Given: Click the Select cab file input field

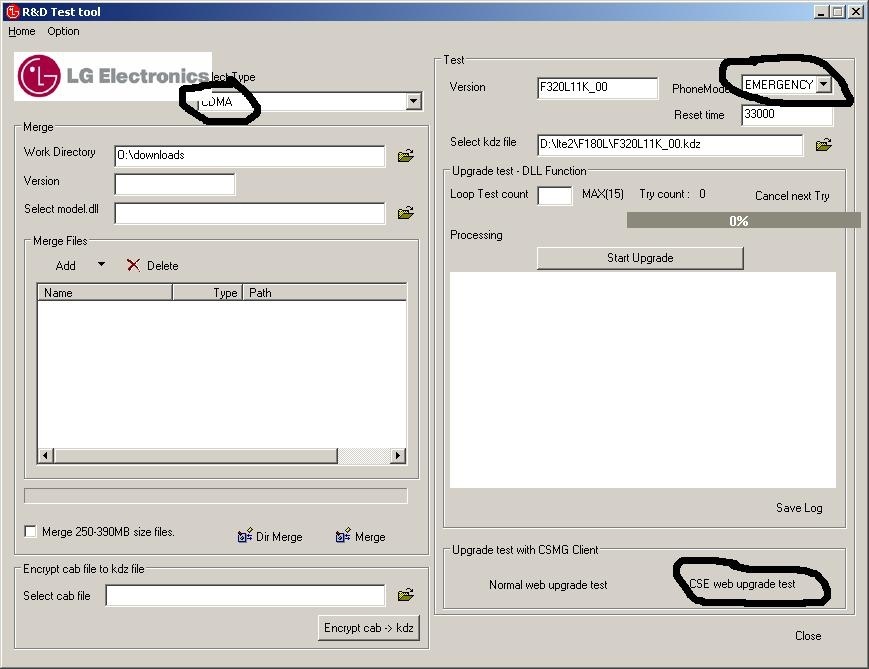Looking at the screenshot, I should pyautogui.click(x=245, y=595).
